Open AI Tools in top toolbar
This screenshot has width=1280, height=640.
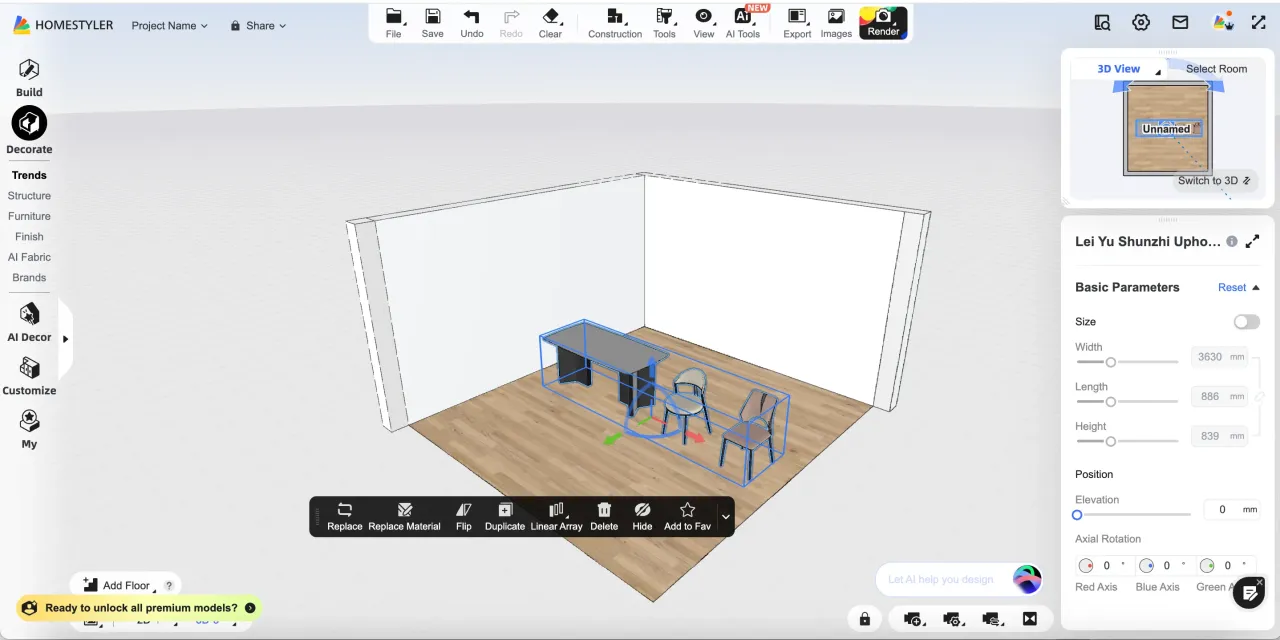click(x=742, y=22)
